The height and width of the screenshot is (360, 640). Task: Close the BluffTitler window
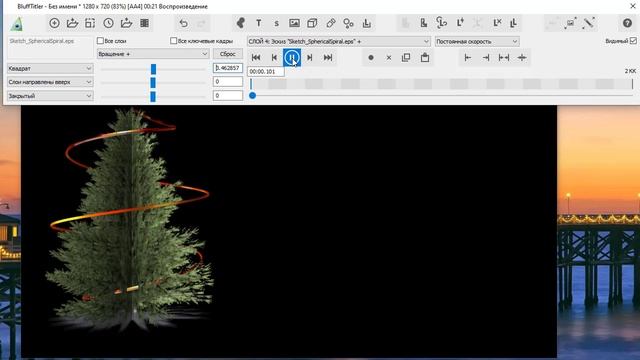coord(632,6)
